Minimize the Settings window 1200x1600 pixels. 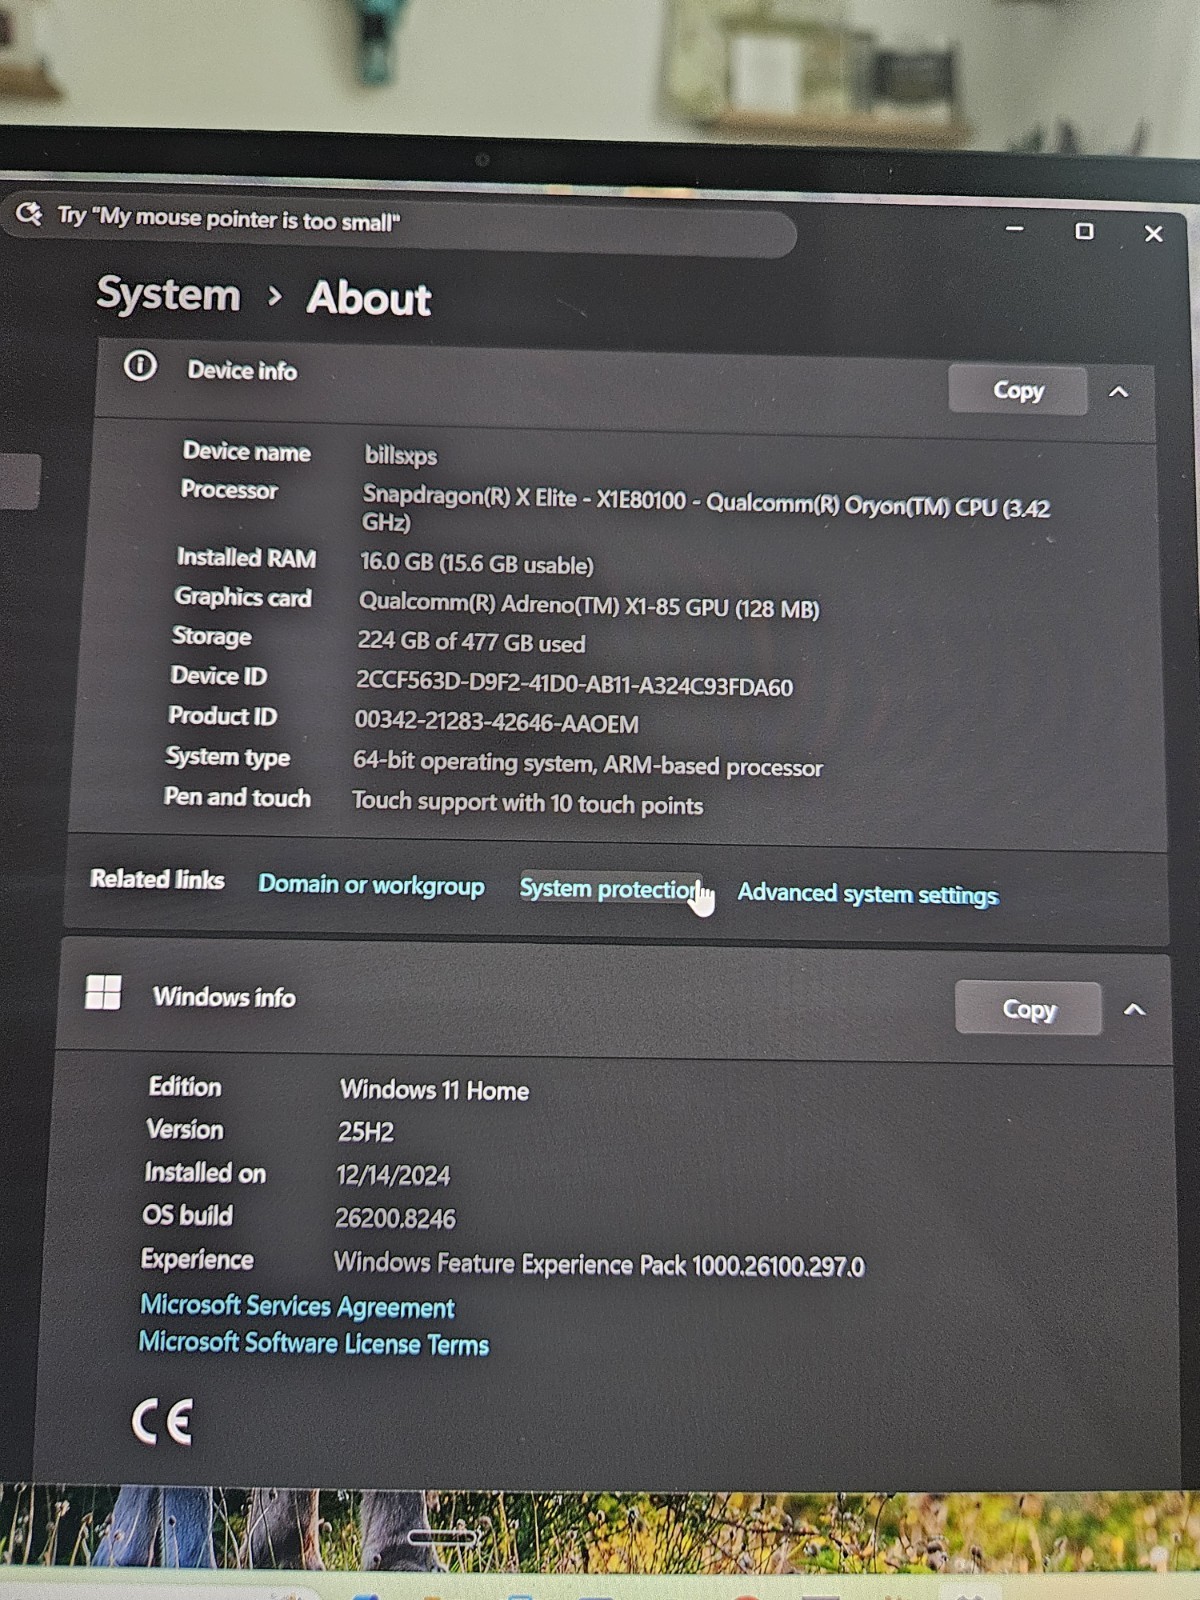pyautogui.click(x=1015, y=229)
